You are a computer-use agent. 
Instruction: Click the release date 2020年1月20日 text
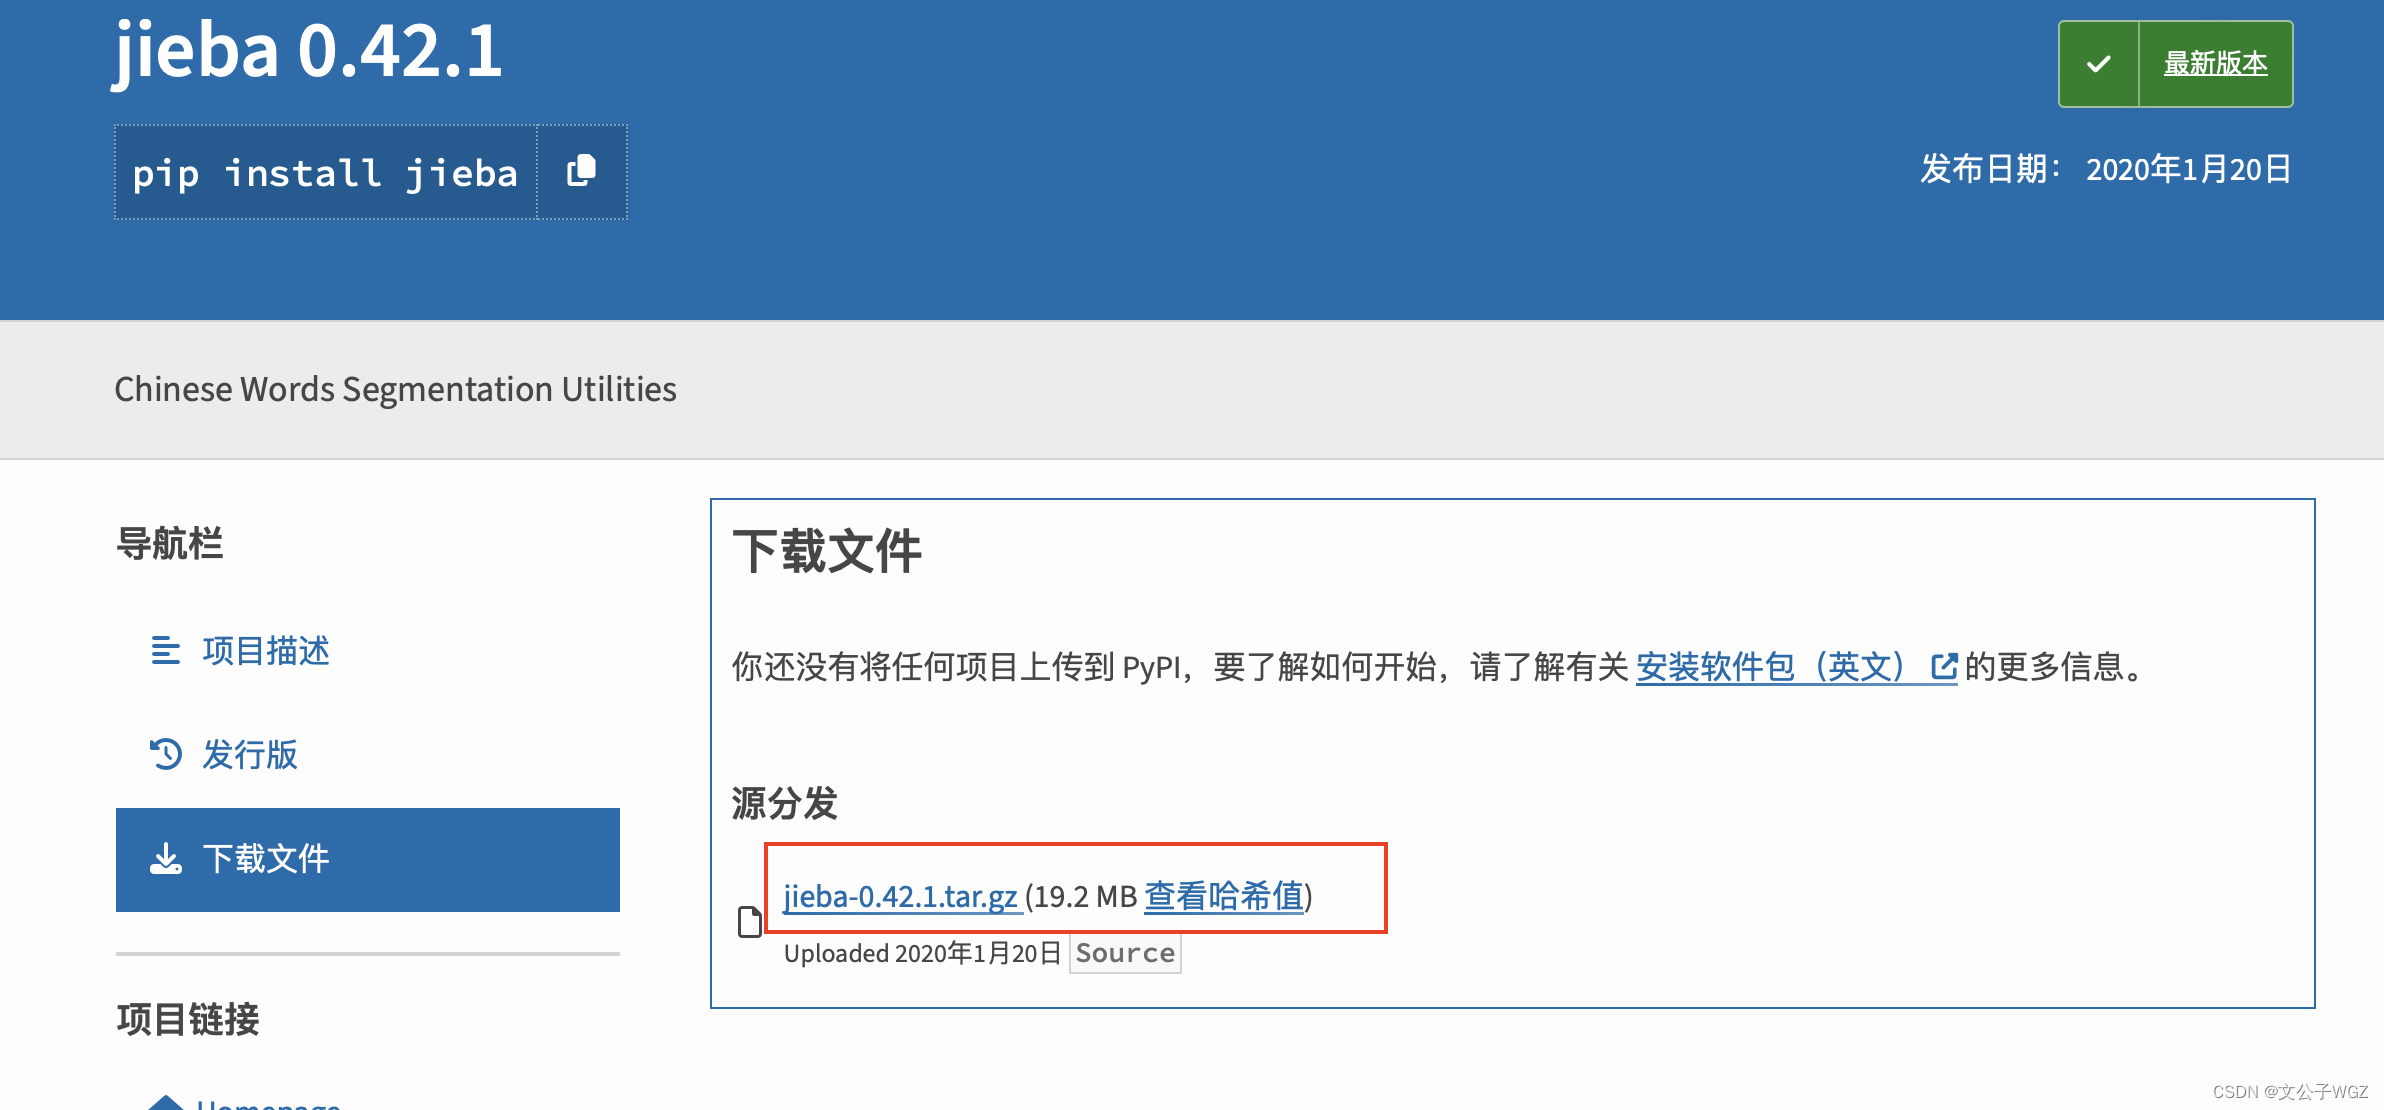point(2188,169)
